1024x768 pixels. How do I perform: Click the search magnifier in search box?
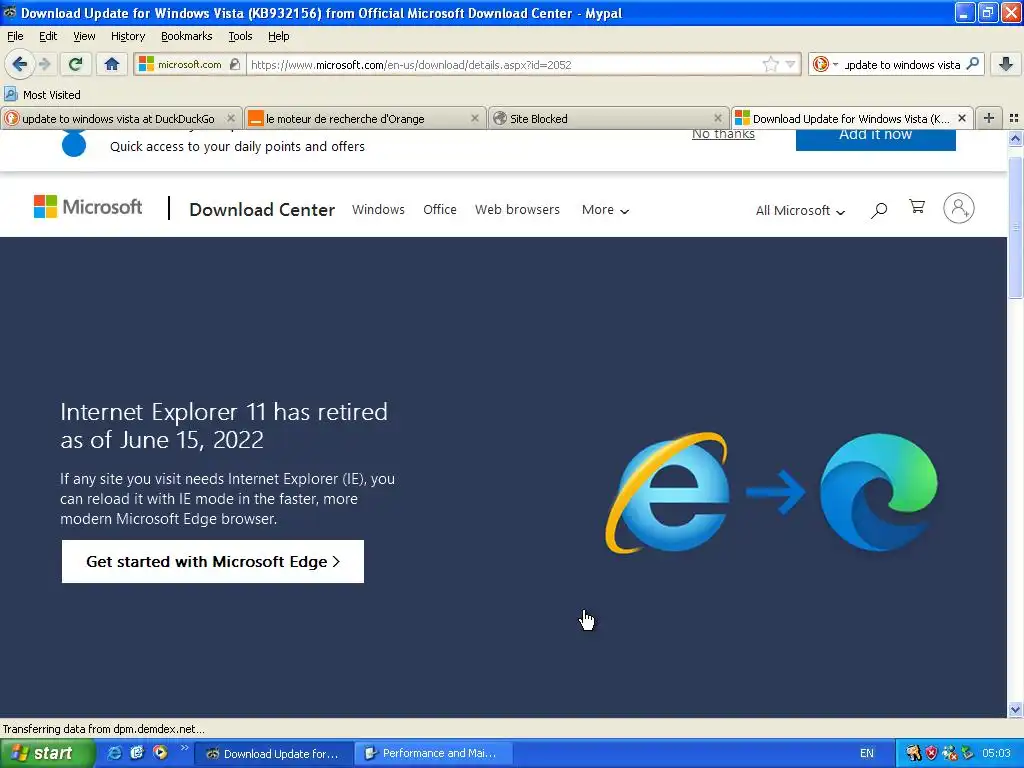(972, 64)
